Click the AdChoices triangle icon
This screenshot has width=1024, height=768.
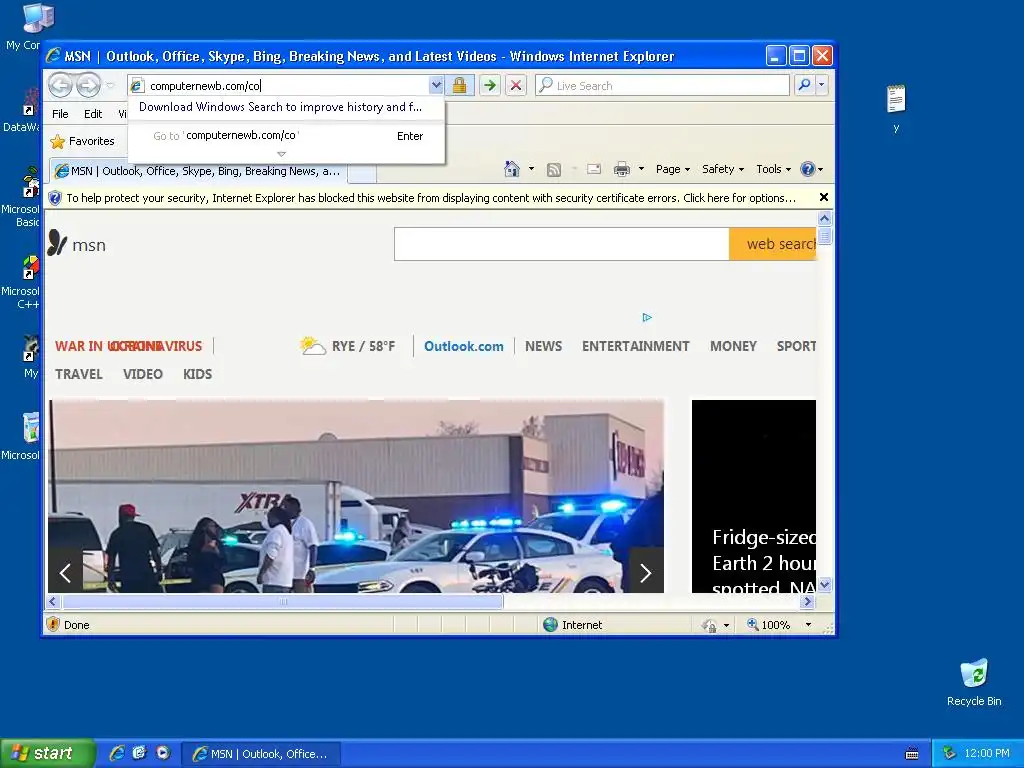point(647,317)
